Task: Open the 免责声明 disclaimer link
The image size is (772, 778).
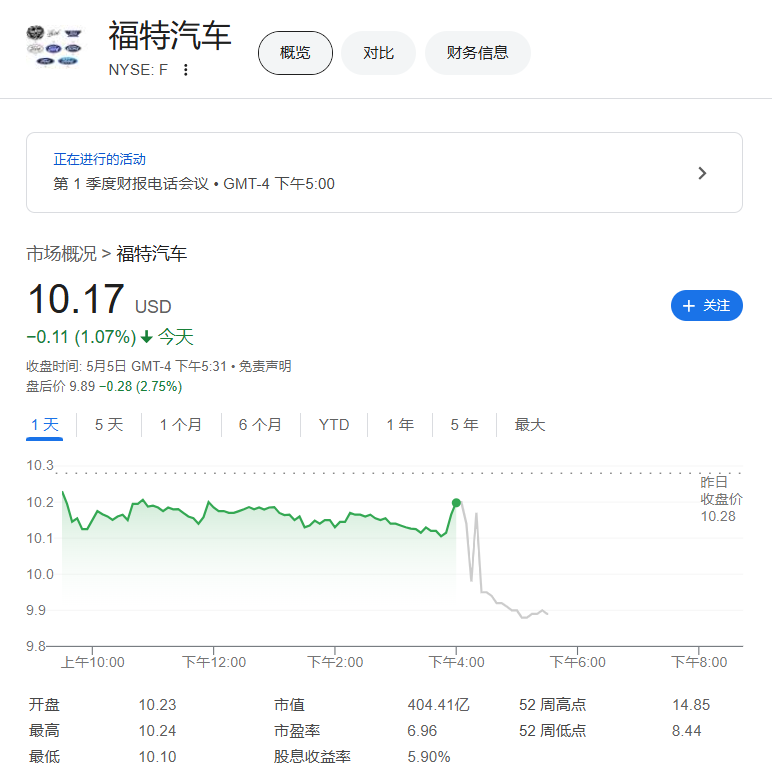Action: tap(265, 367)
